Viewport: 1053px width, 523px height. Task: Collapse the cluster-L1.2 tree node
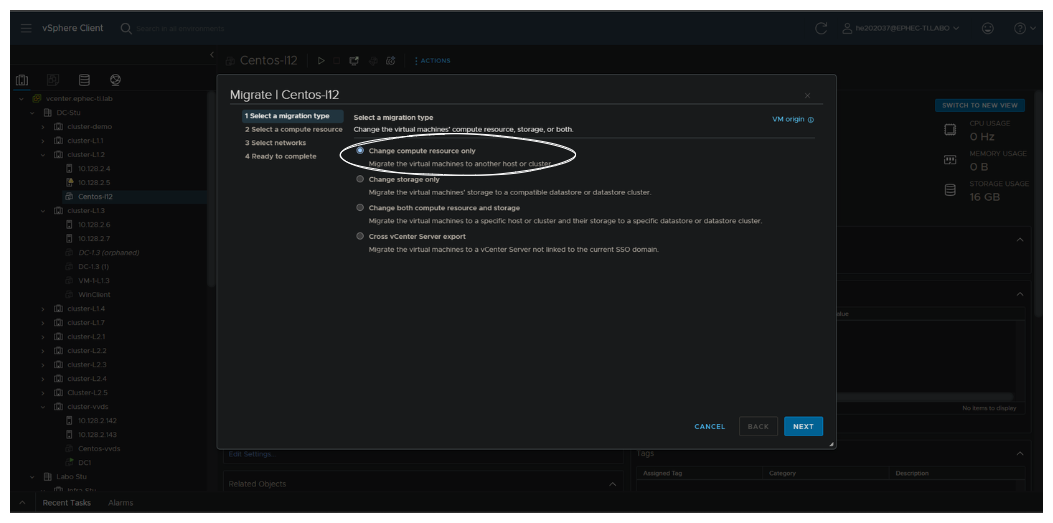tap(43, 154)
